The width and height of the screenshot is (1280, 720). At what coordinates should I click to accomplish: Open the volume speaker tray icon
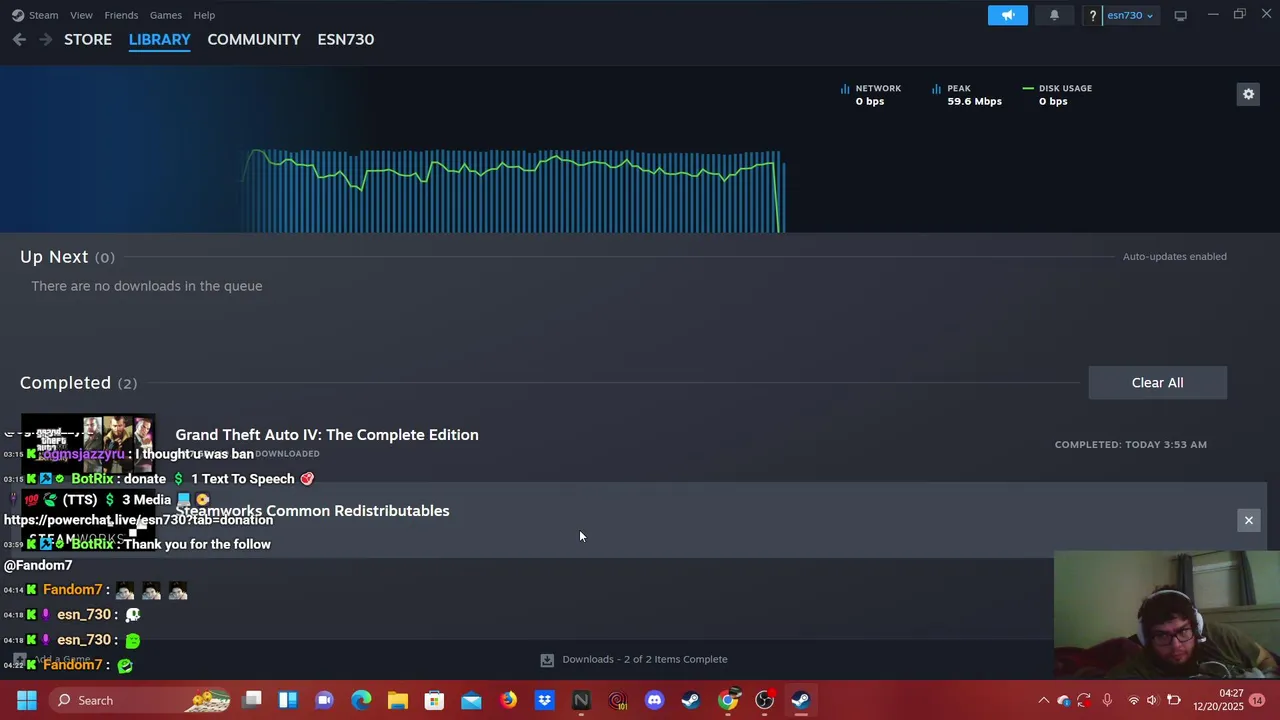coord(1152,700)
